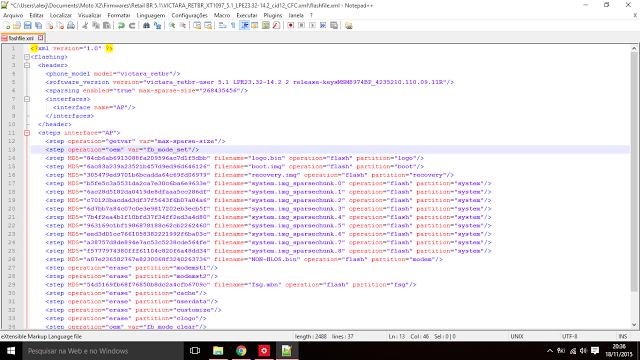Open the Configurações menu

pyautogui.click(x=189, y=15)
